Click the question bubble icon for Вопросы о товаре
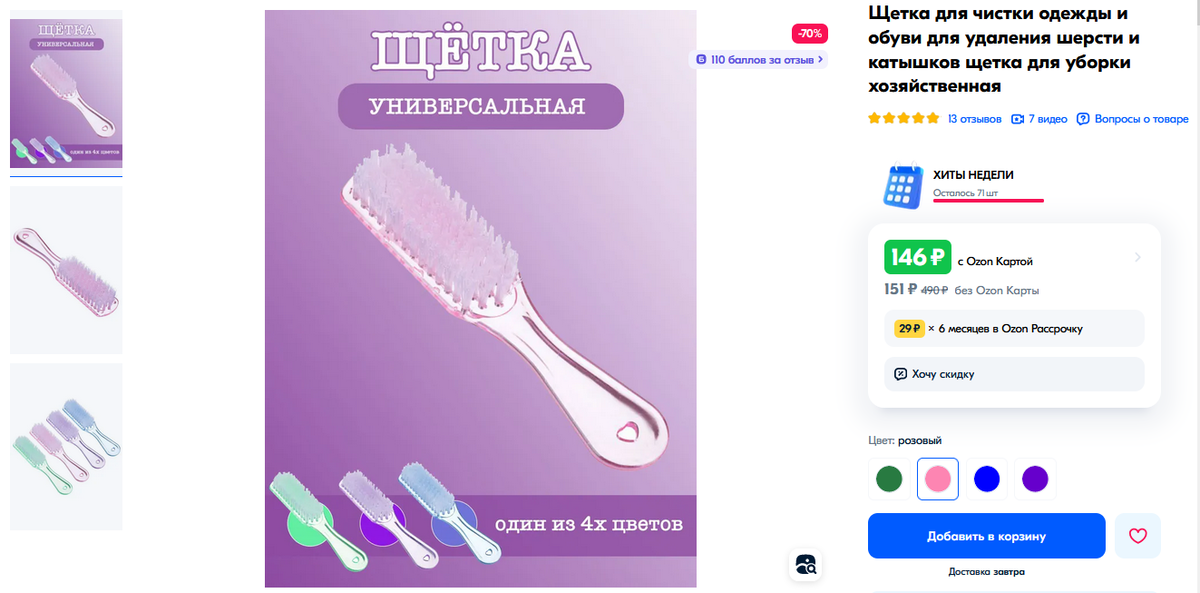1200x593 pixels. (1083, 119)
